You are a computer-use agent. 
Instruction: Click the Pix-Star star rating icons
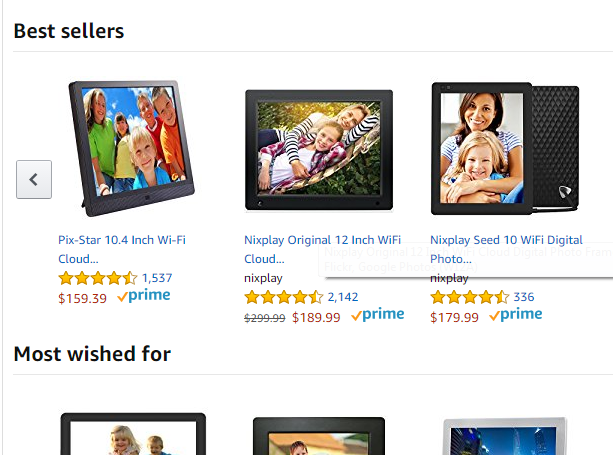tap(98, 278)
